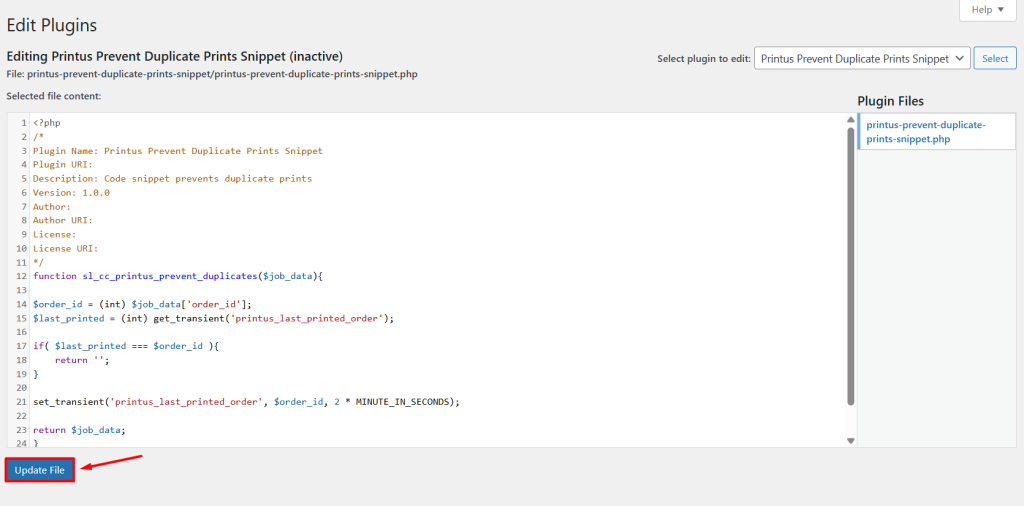Click the code editor vertical scrollbar thumb
1024x506 pixels.
pyautogui.click(x=851, y=265)
